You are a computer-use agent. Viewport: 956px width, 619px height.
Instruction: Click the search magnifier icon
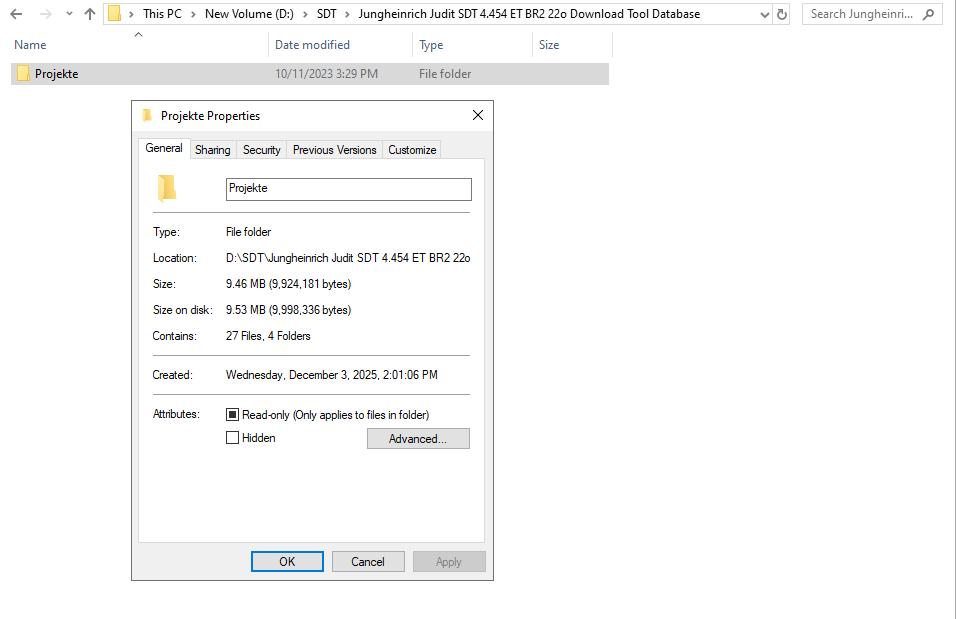coord(929,14)
